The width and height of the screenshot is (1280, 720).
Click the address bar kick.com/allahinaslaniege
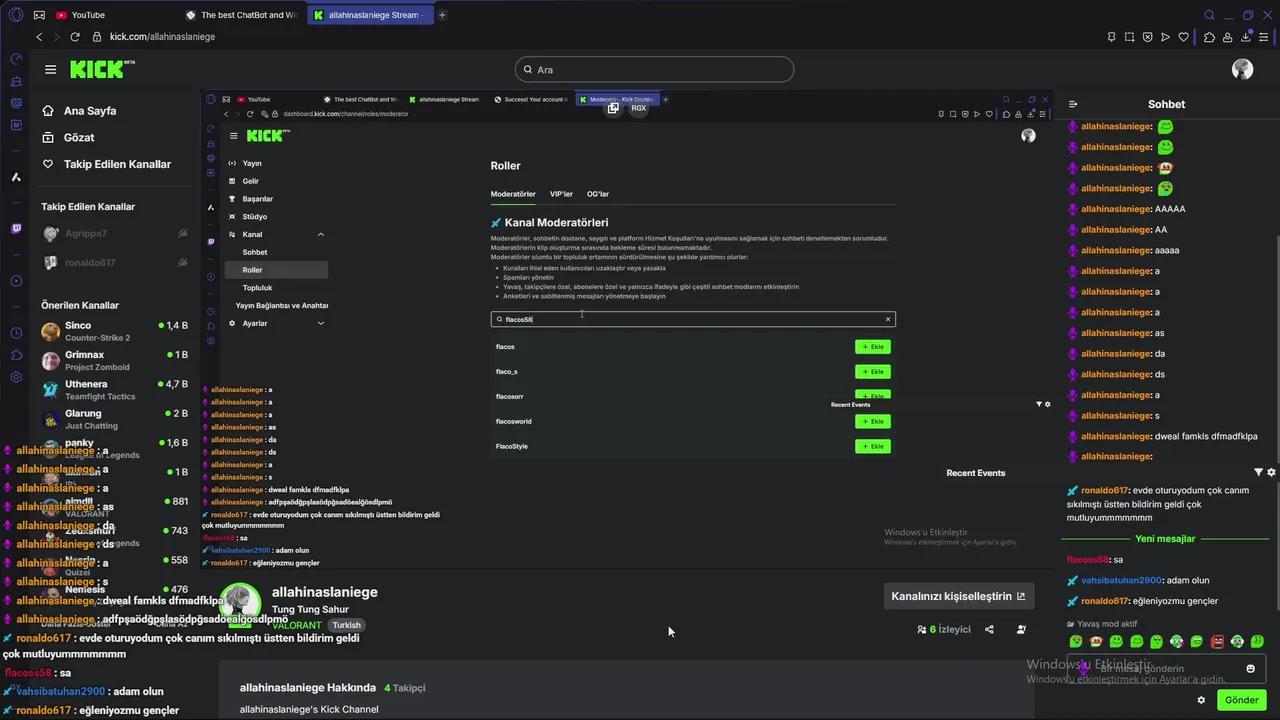click(162, 37)
